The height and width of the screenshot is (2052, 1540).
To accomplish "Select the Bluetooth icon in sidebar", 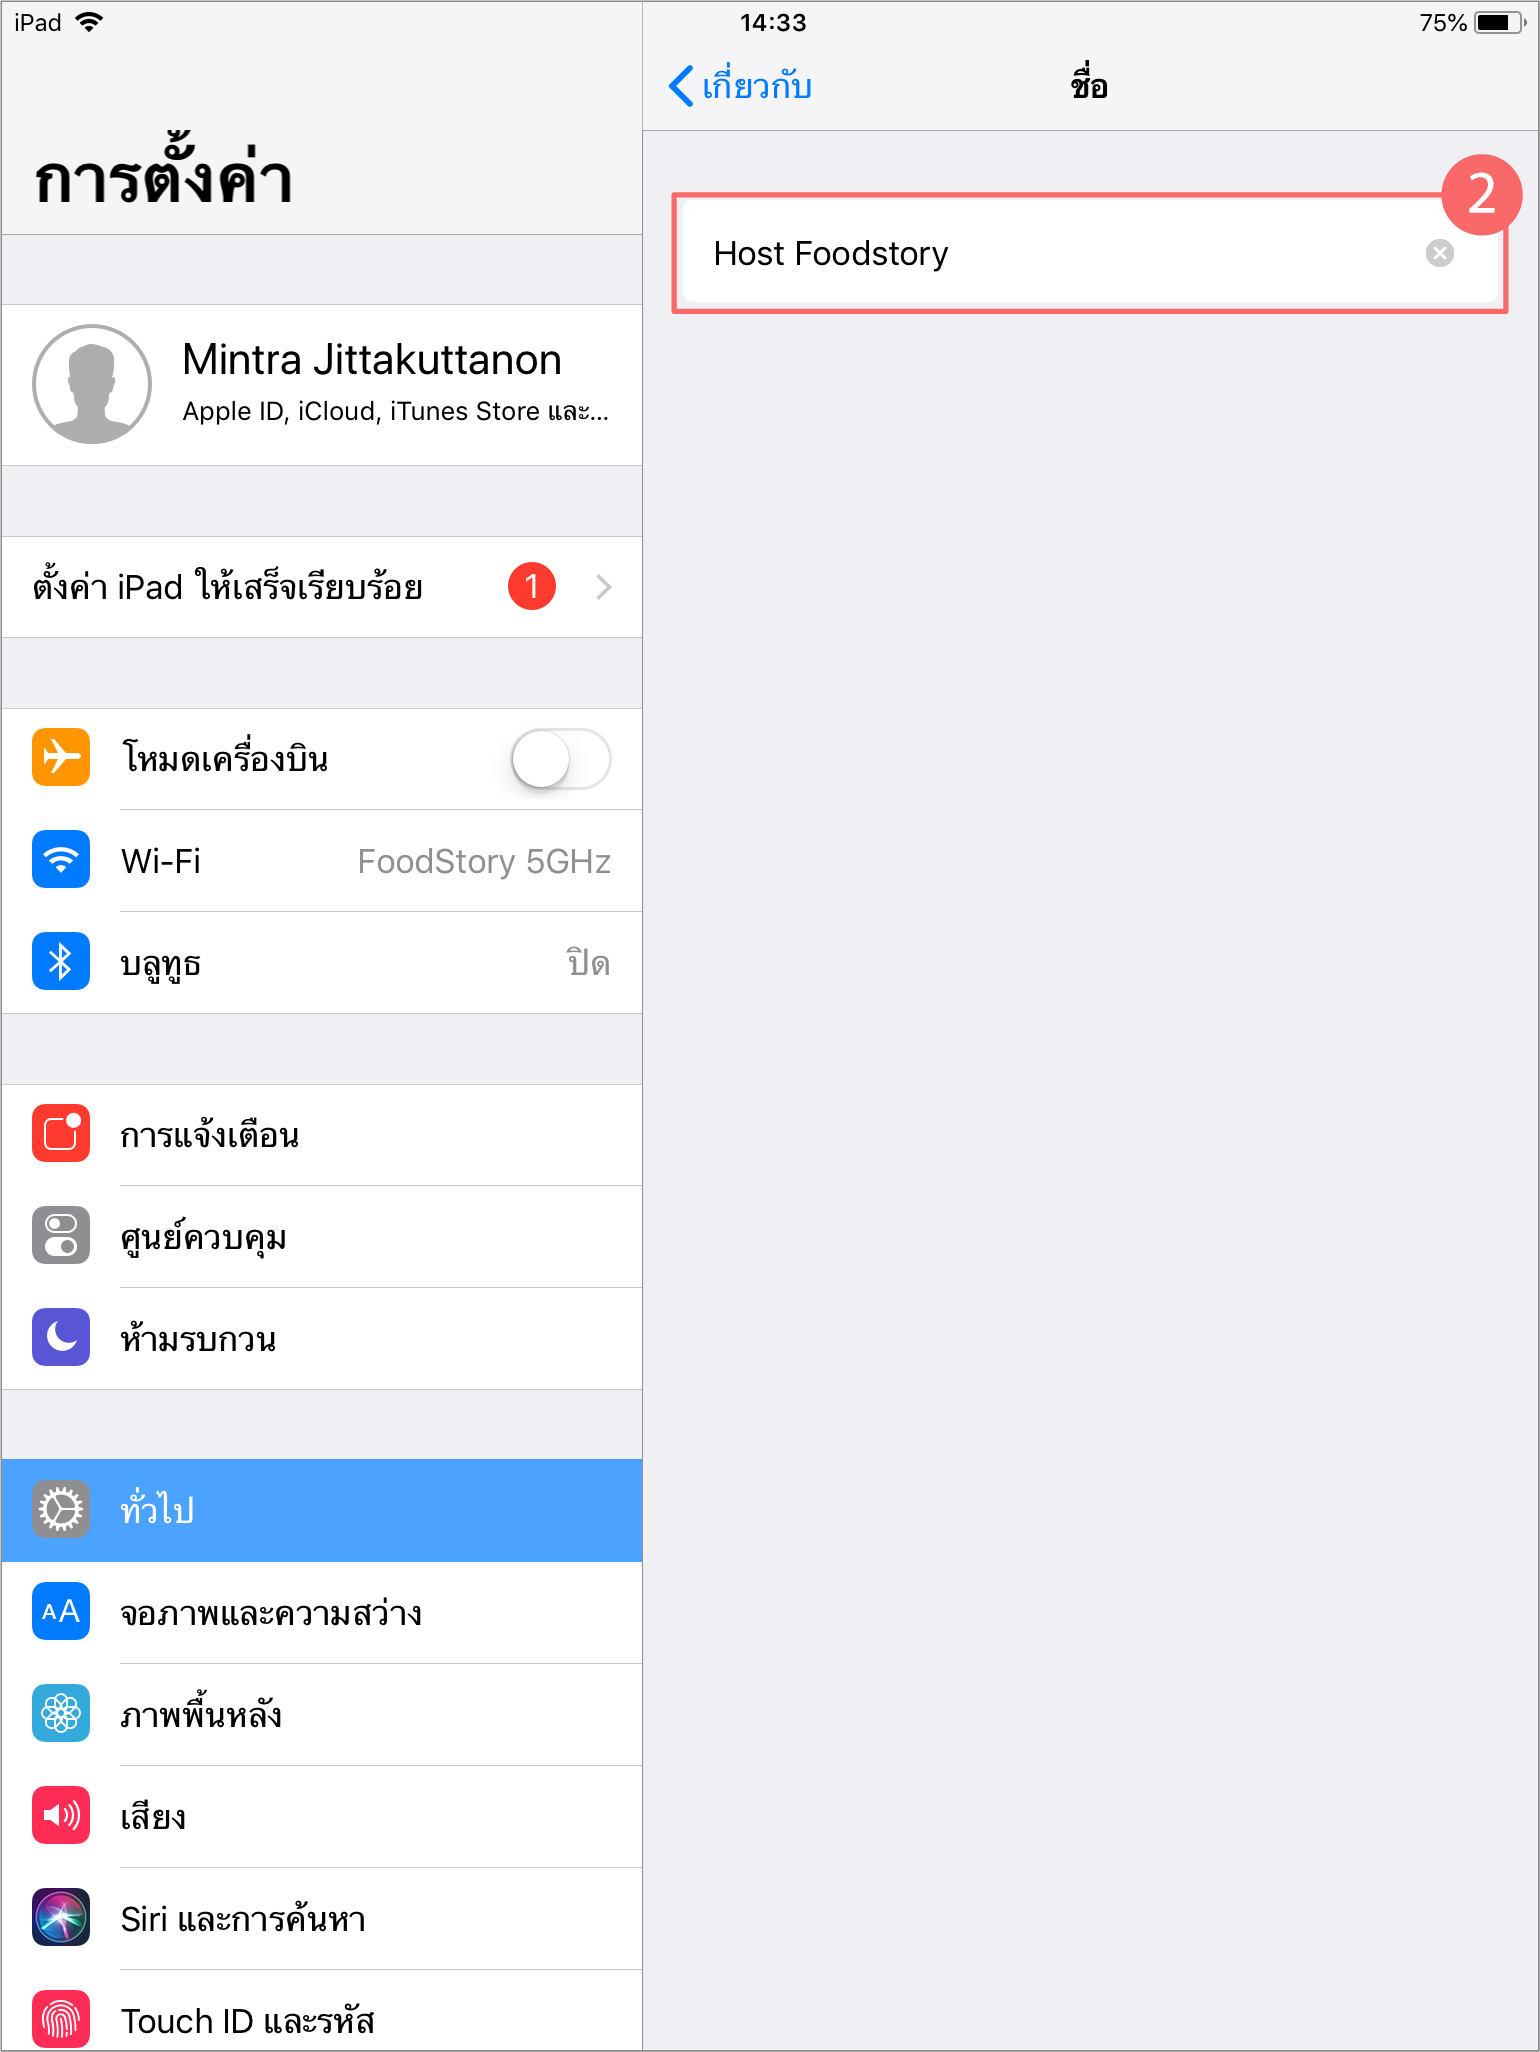I will [x=61, y=961].
